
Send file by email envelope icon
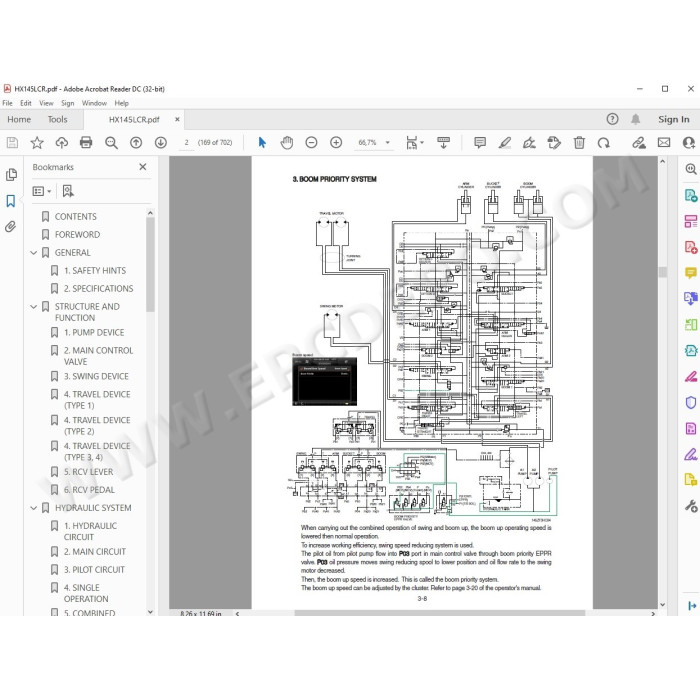point(664,142)
